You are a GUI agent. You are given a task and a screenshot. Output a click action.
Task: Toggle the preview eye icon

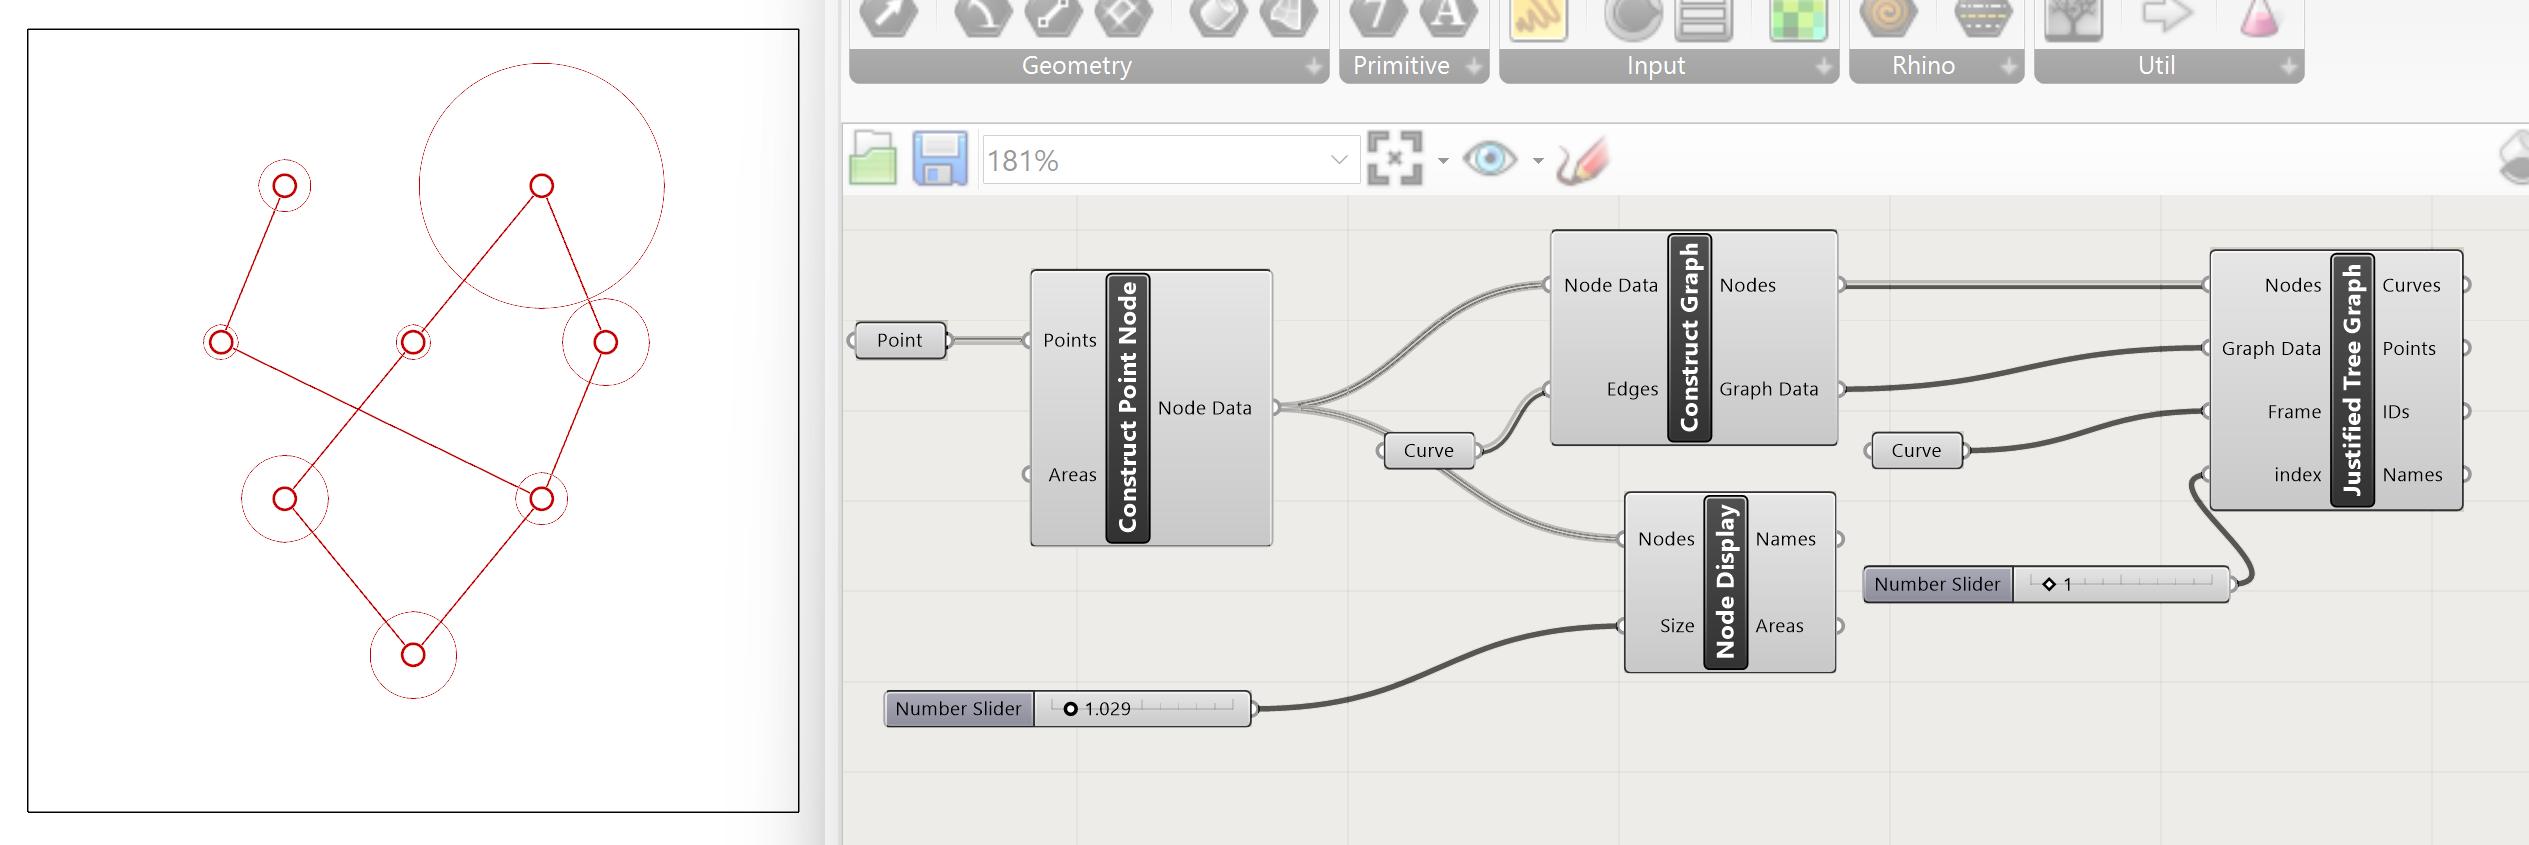pyautogui.click(x=1489, y=159)
